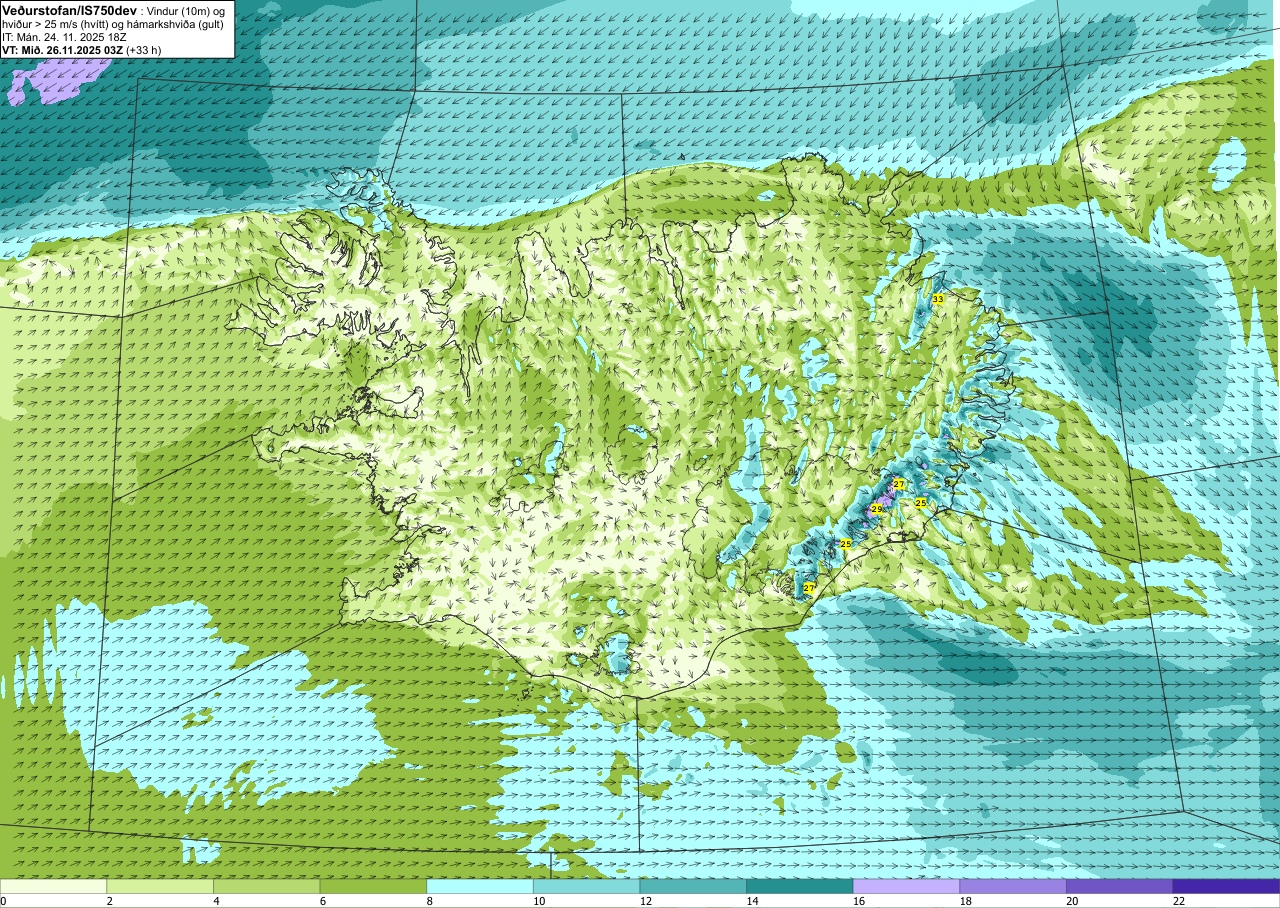Viewport: 1280px width, 908px height.
Task: Click the 8–10 m/s light cyan legend swatch
Action: 480,886
